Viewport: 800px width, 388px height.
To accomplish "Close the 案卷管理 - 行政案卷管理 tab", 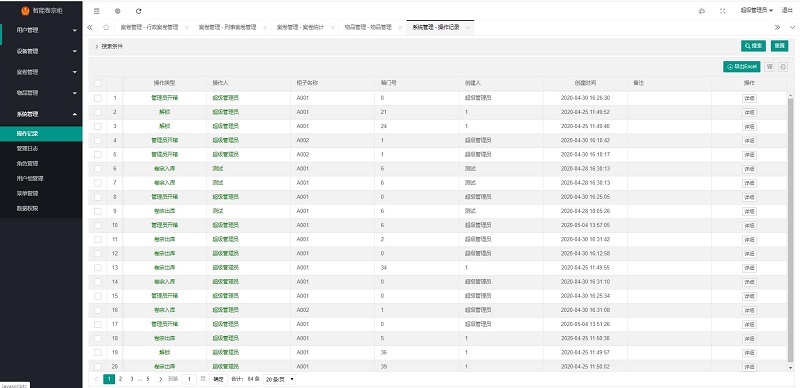I will [x=187, y=28].
